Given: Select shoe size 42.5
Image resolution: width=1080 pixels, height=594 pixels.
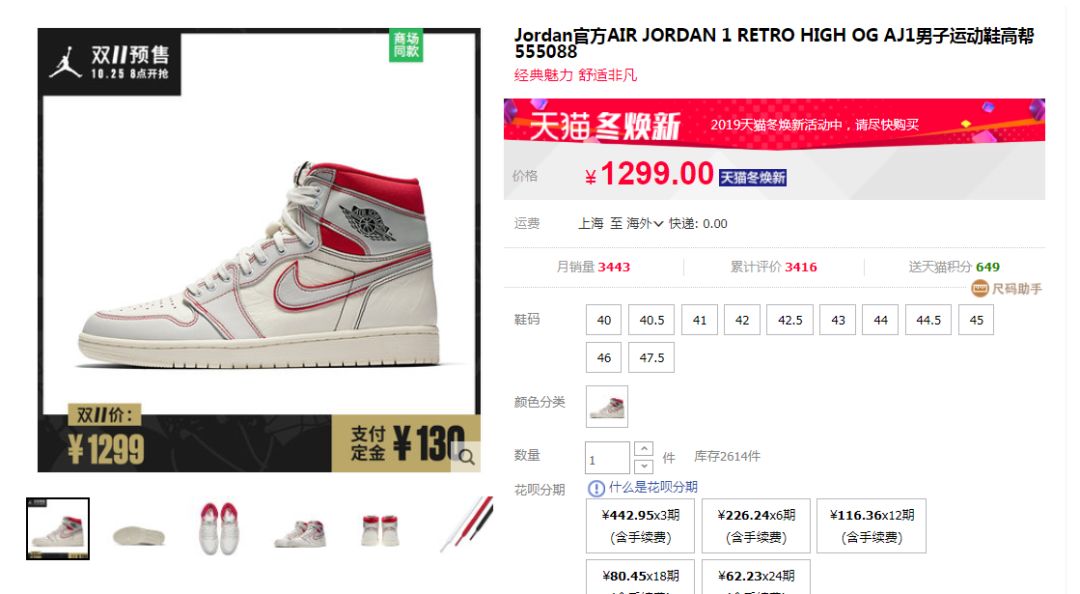Looking at the screenshot, I should (x=790, y=320).
